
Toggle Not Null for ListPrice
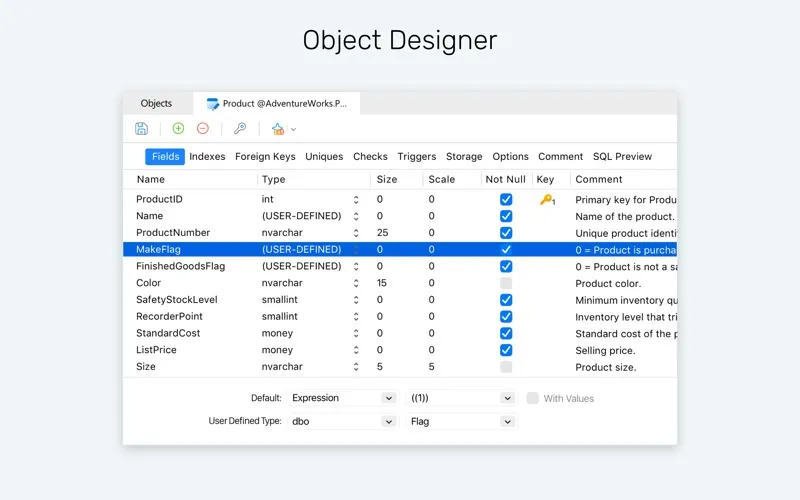[x=506, y=350]
